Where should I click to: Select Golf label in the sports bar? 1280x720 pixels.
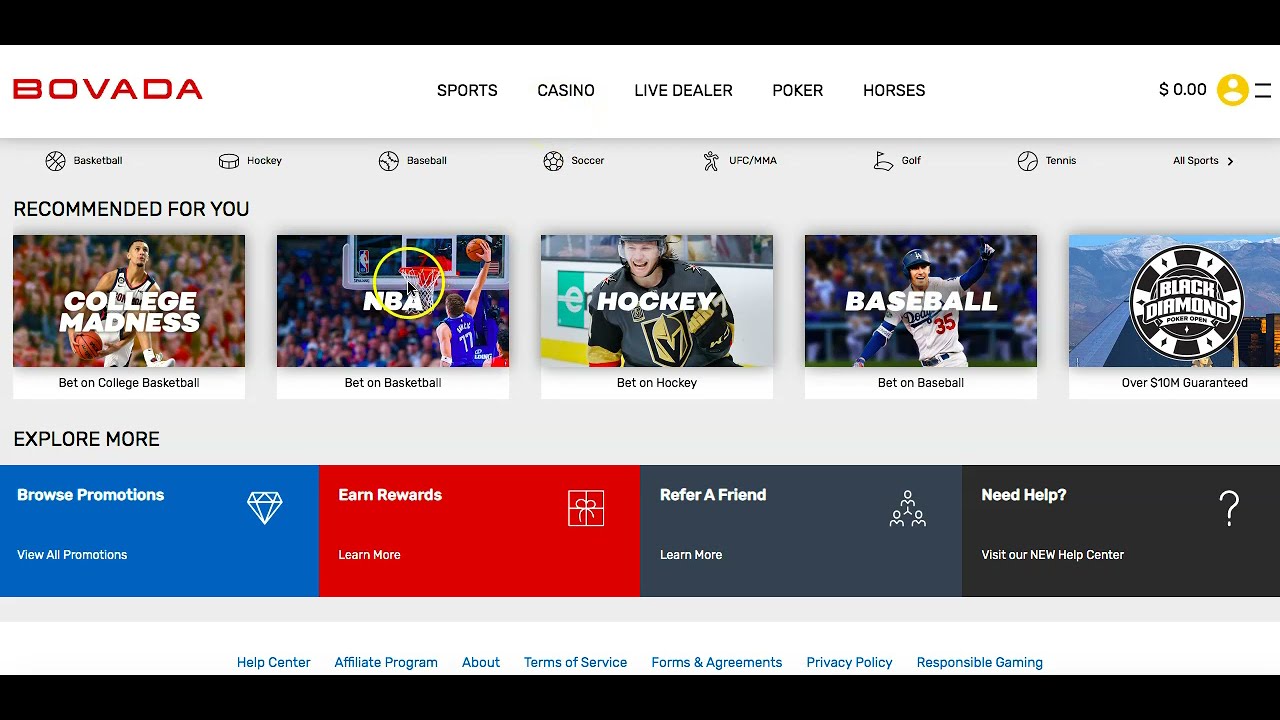tap(911, 161)
